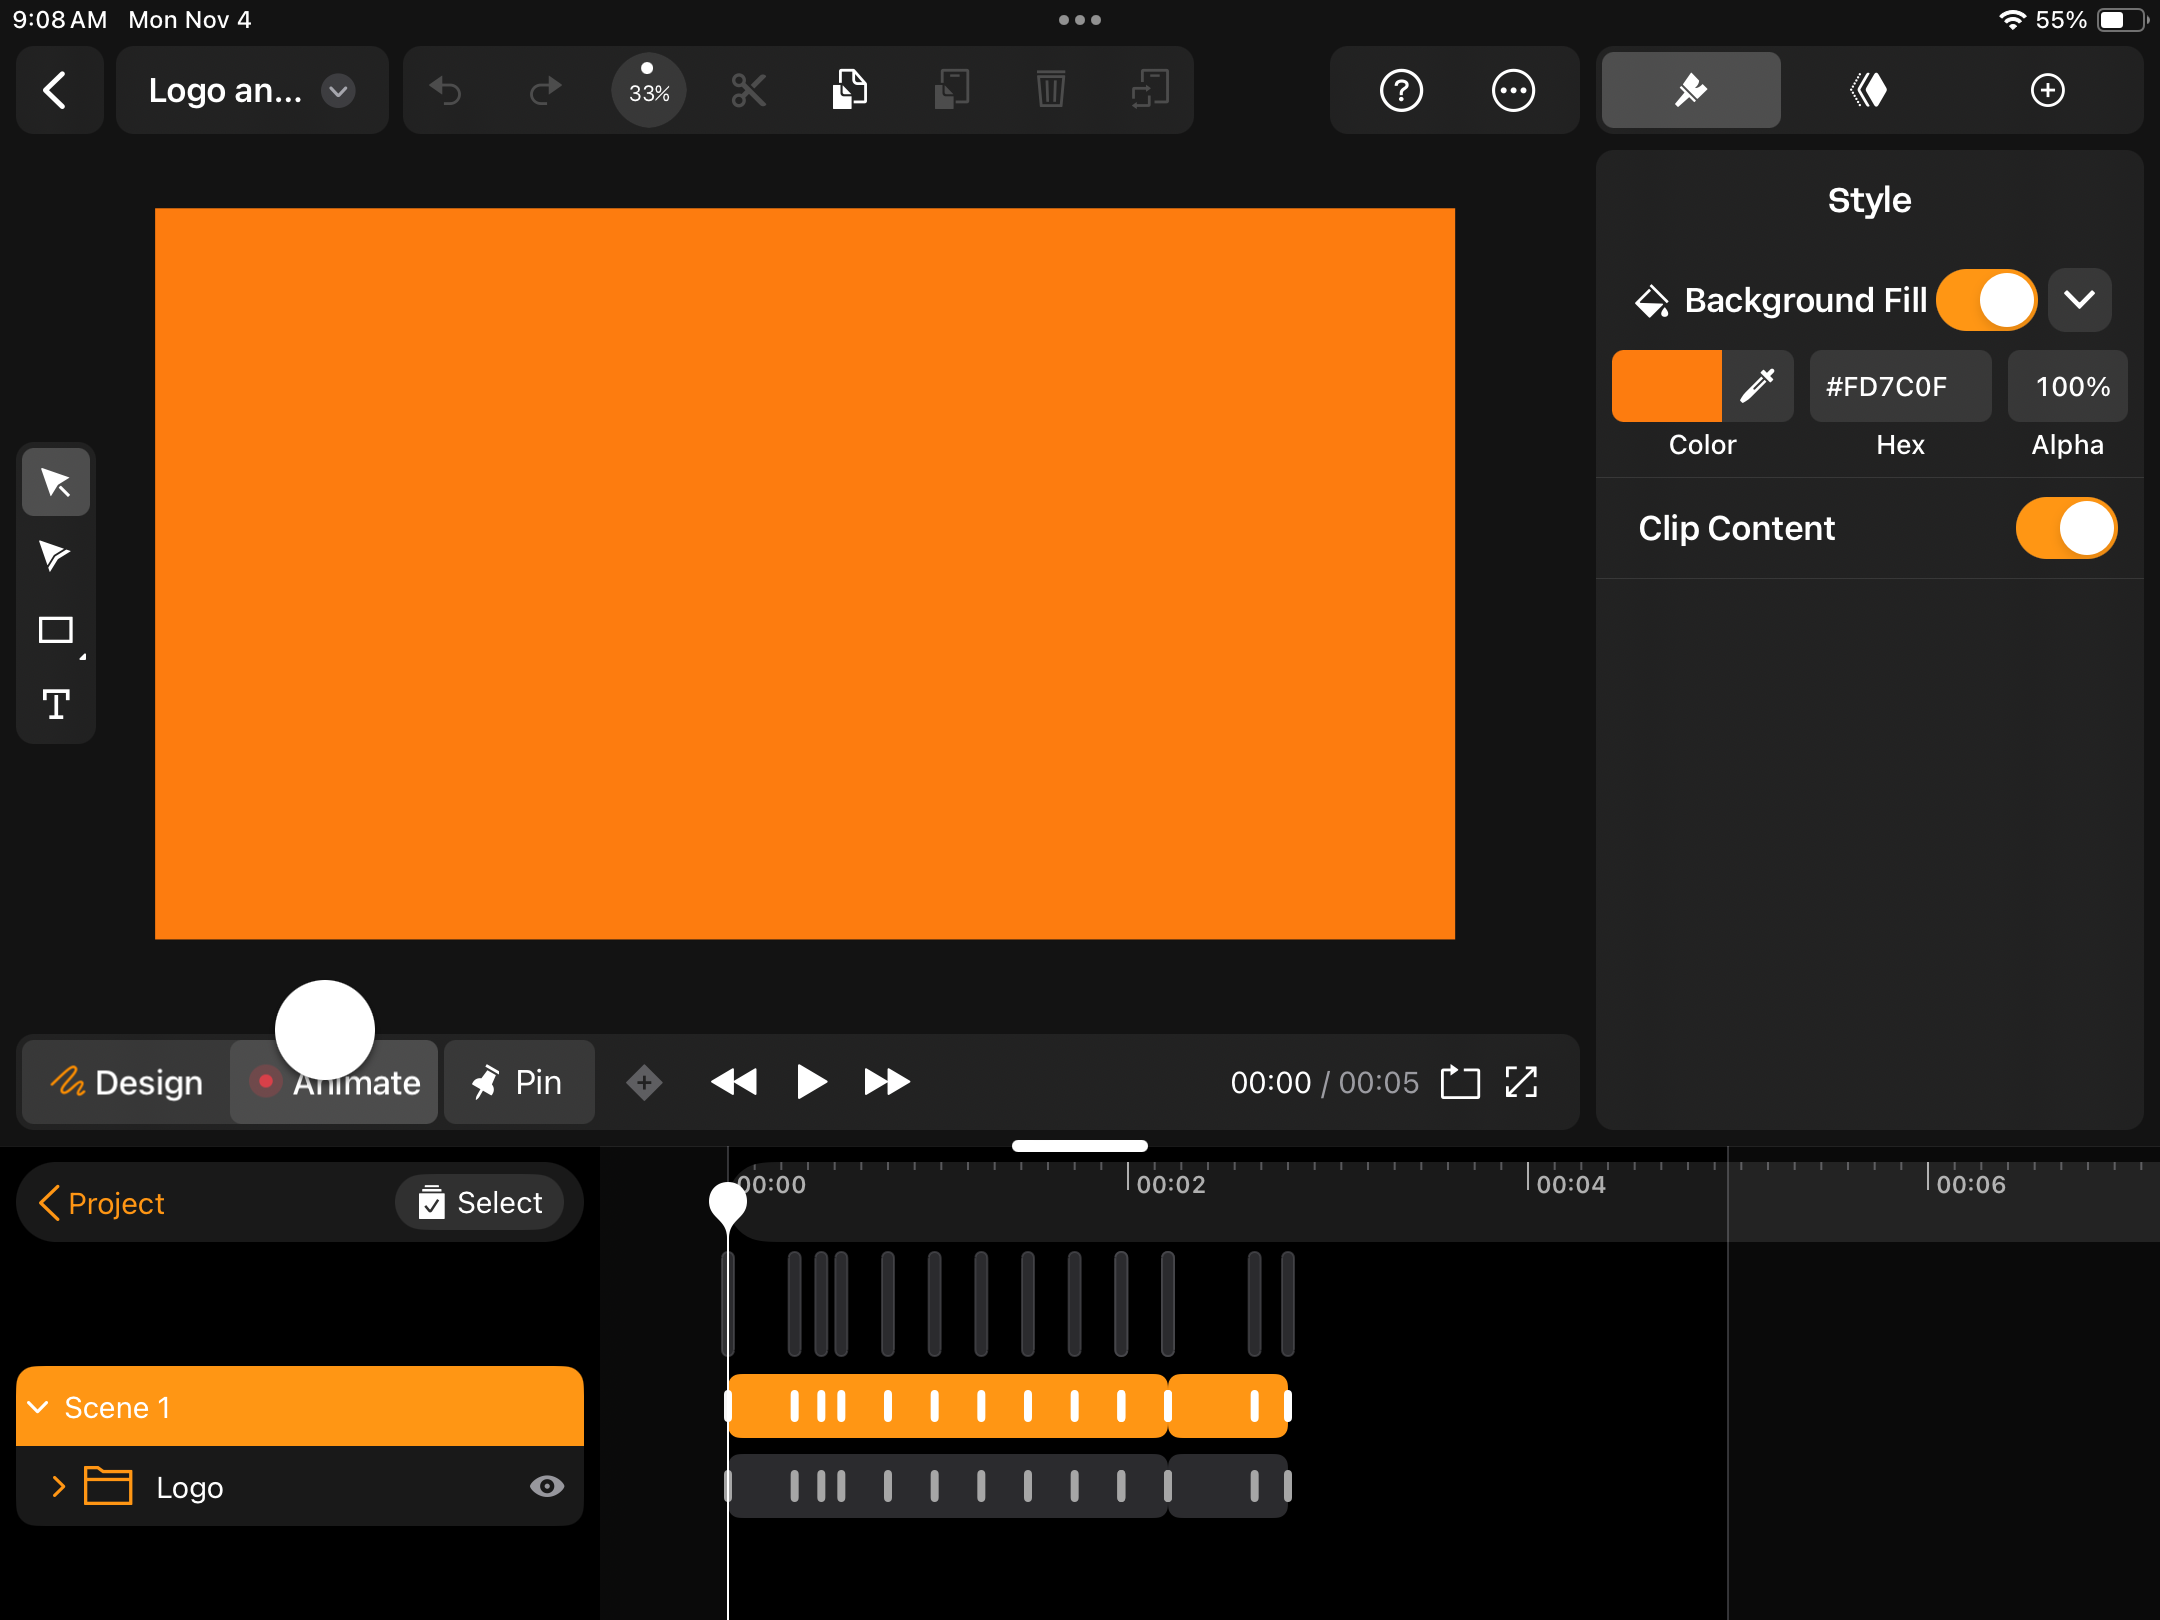Select the orange Scene 1 timeline track

click(x=1008, y=1406)
